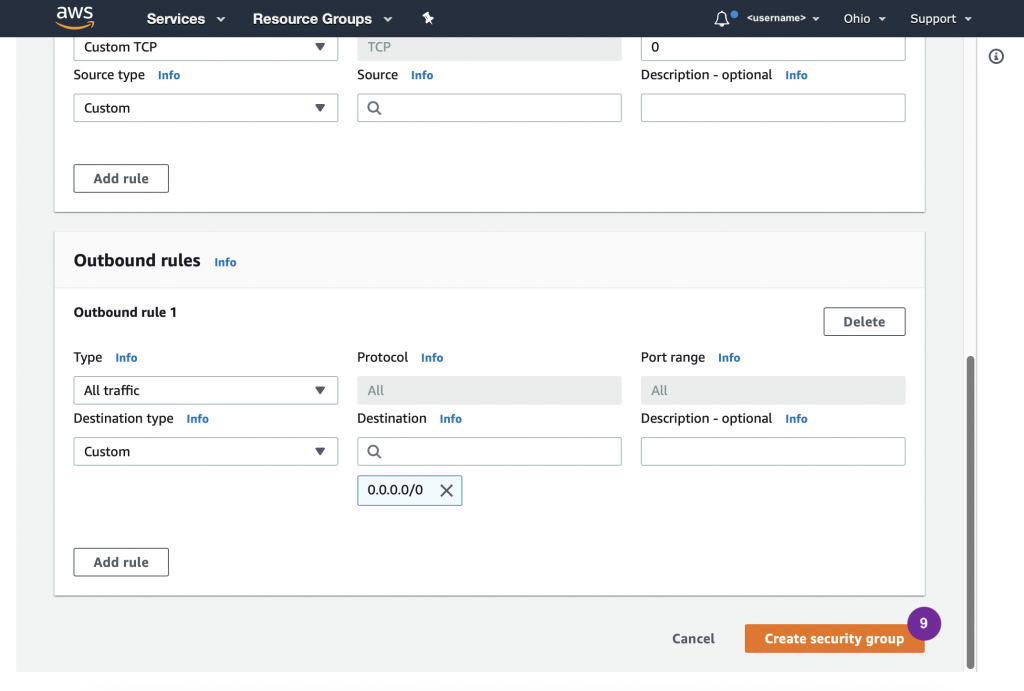Open the Services menu
1024x691 pixels.
point(186,19)
